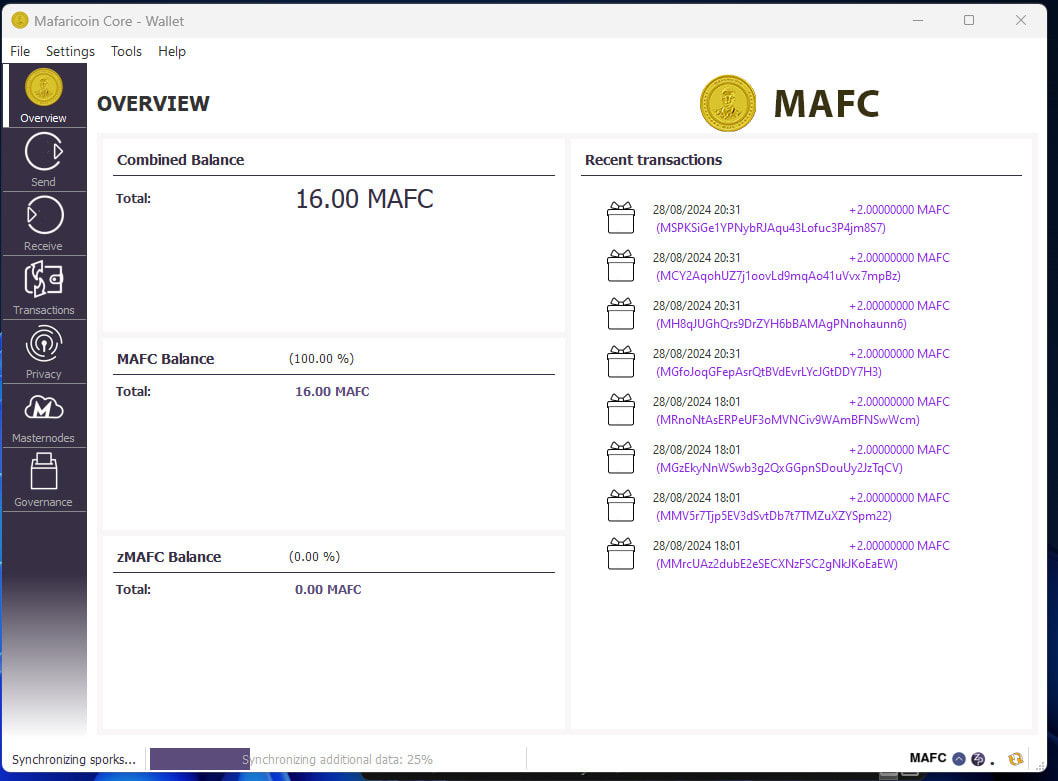Click the window resize grip in the bottom-right corner
The width and height of the screenshot is (1058, 781).
tap(1040, 766)
